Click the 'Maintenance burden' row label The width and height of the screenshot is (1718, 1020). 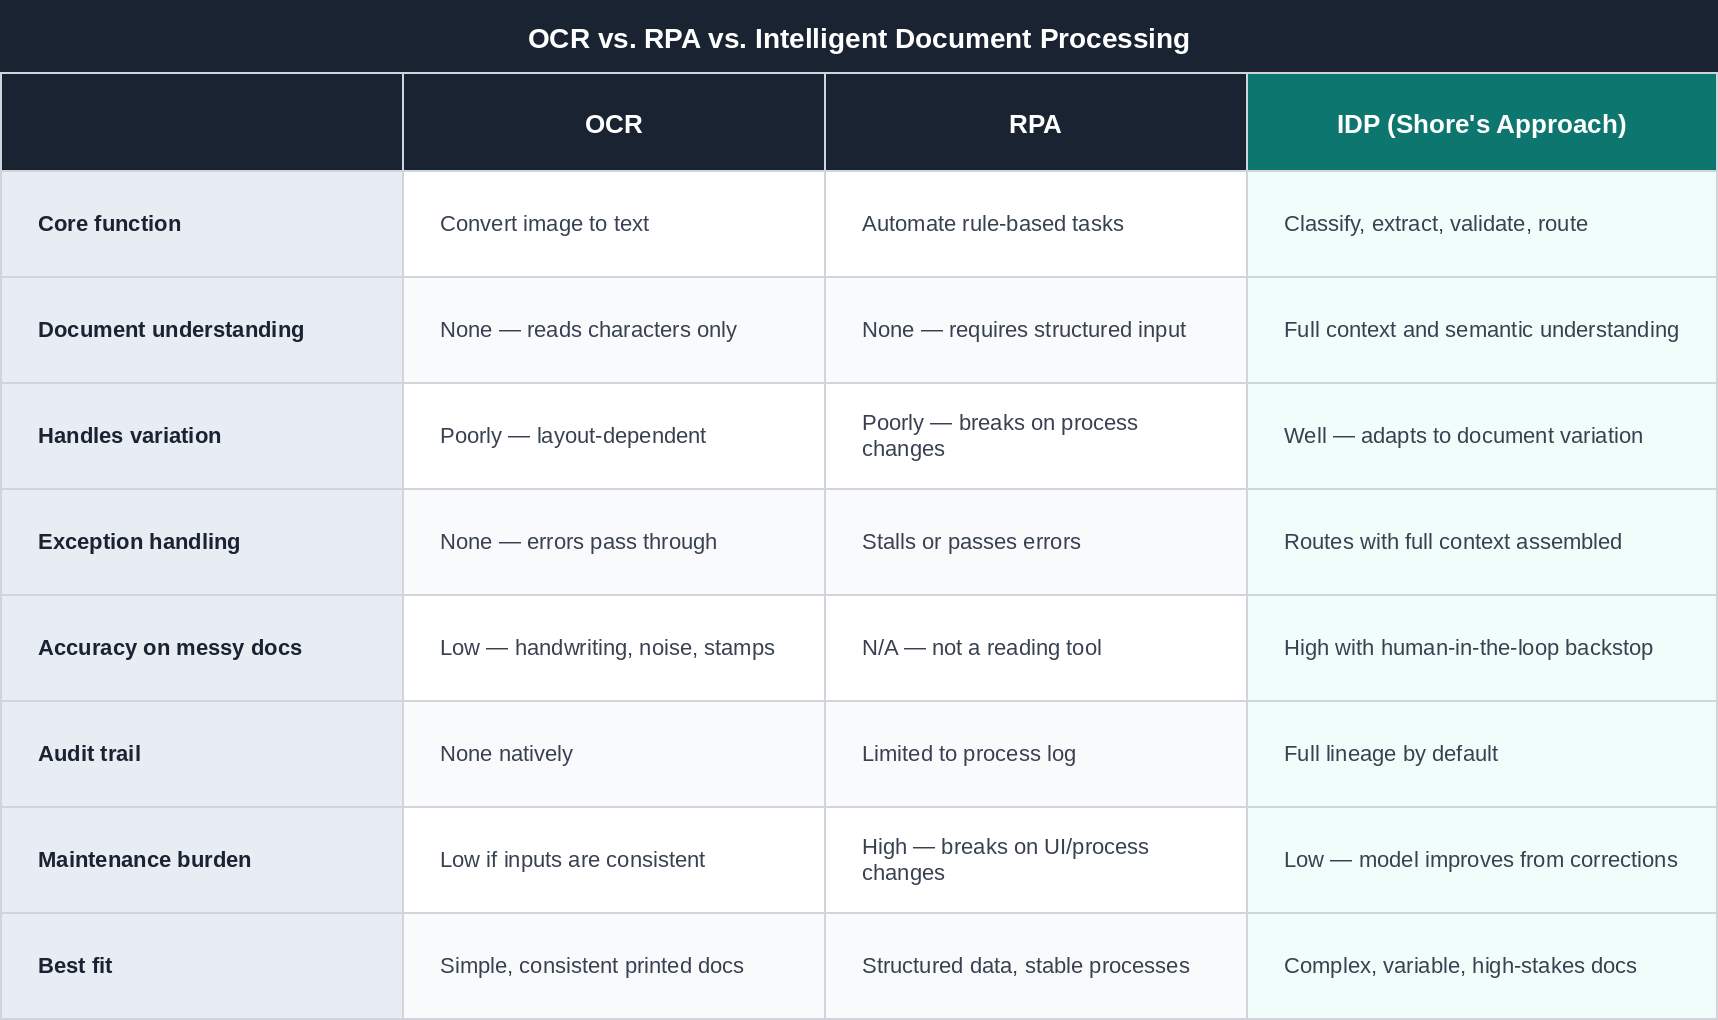202,860
